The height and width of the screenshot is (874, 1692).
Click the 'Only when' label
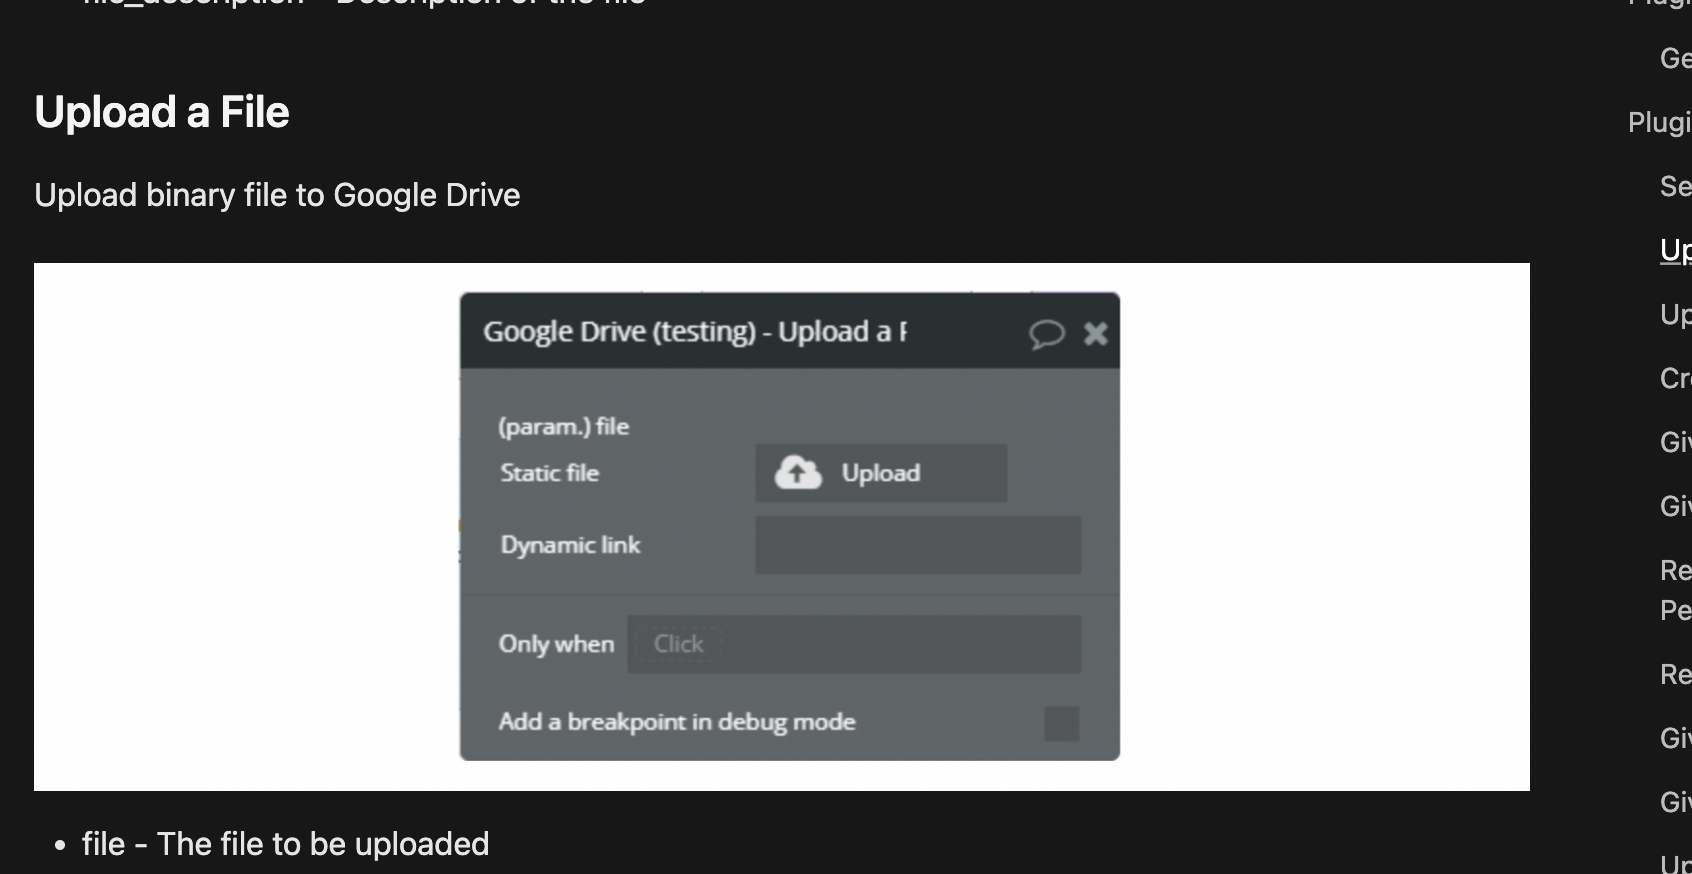pyautogui.click(x=557, y=644)
